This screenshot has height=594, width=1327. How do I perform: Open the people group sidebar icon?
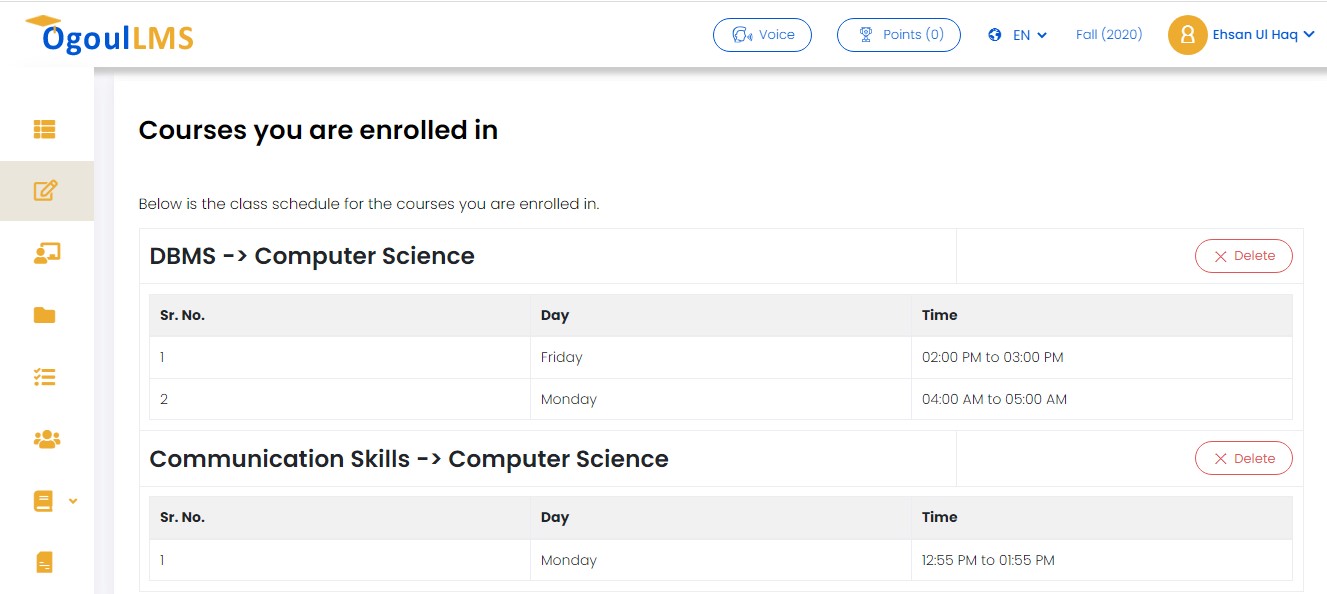point(46,439)
